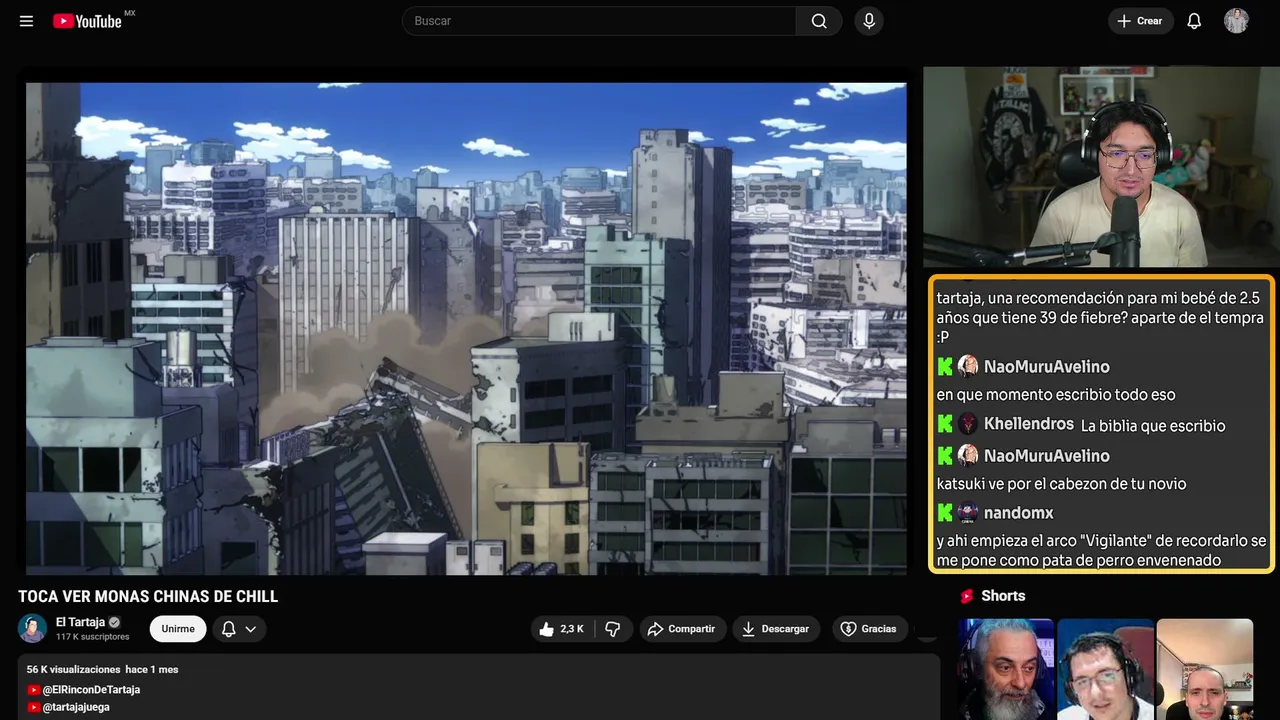
Task: Click the YouTube icon beside @ElRinconDeTartaja
Action: (34, 690)
